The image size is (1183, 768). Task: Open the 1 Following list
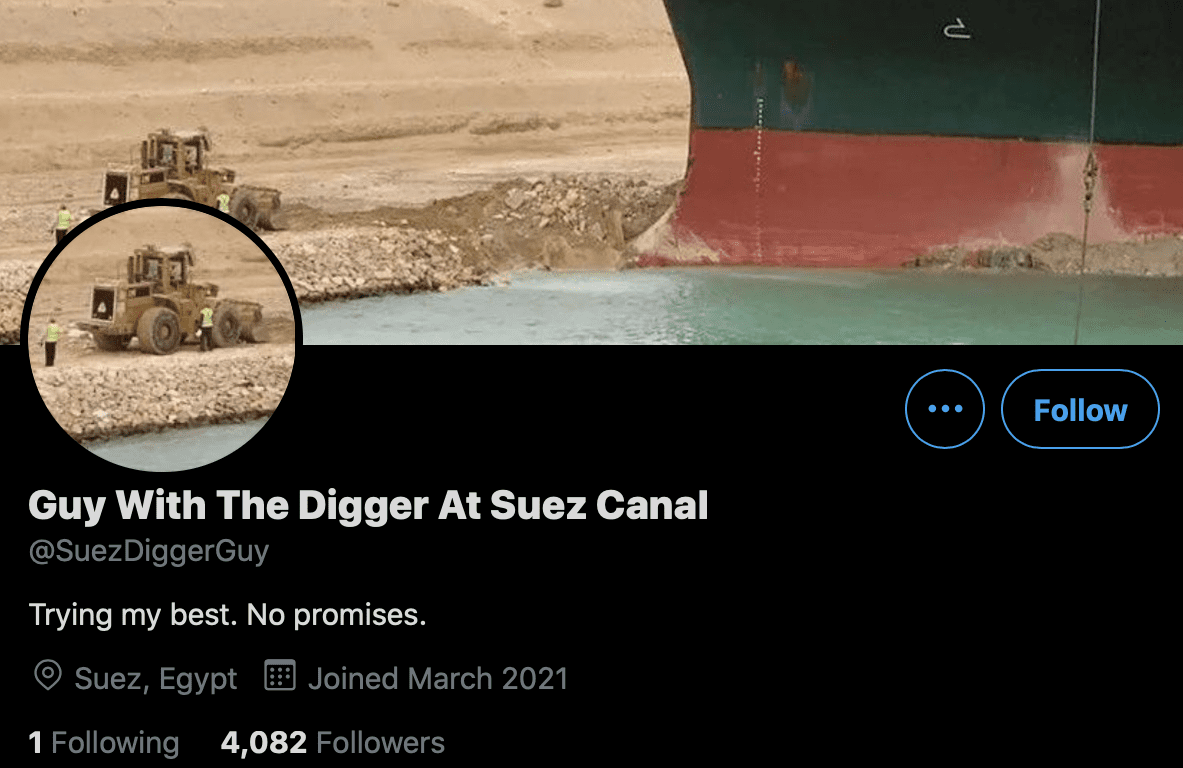(103, 743)
